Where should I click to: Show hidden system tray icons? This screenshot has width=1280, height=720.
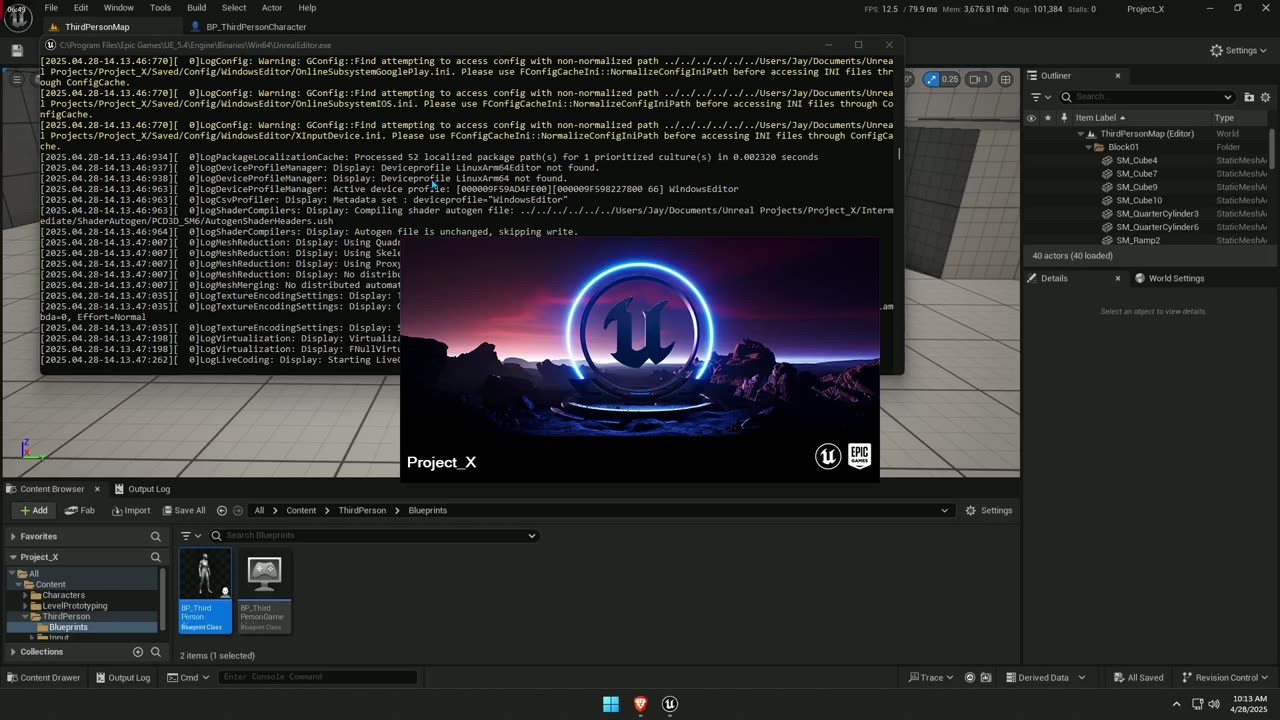[x=1176, y=704]
